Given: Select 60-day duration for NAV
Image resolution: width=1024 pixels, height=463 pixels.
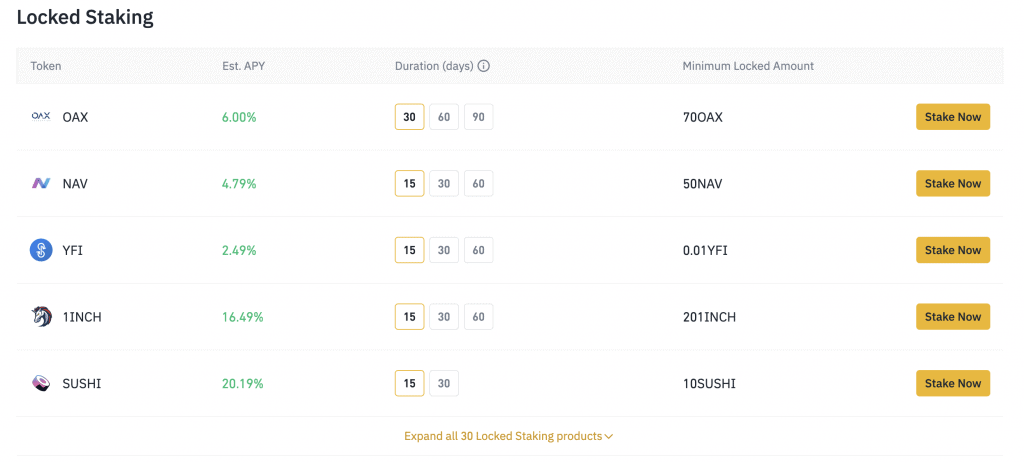Looking at the screenshot, I should 479,184.
